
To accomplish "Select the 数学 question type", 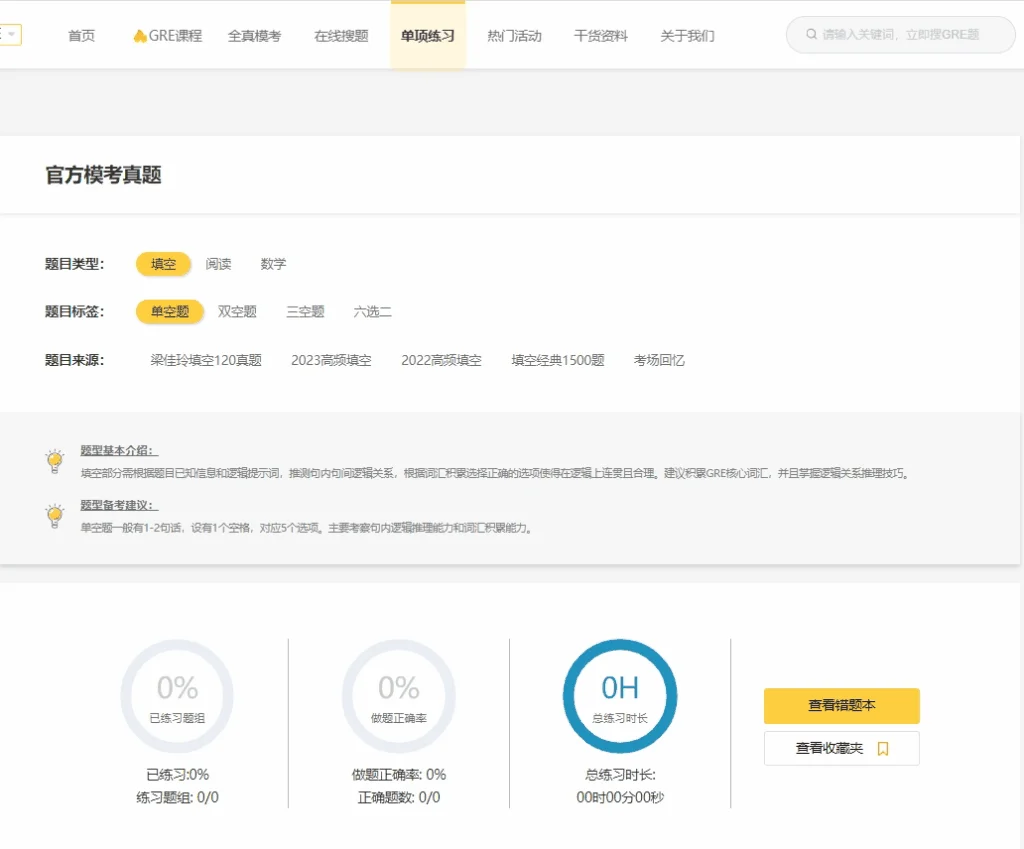I will tap(273, 264).
